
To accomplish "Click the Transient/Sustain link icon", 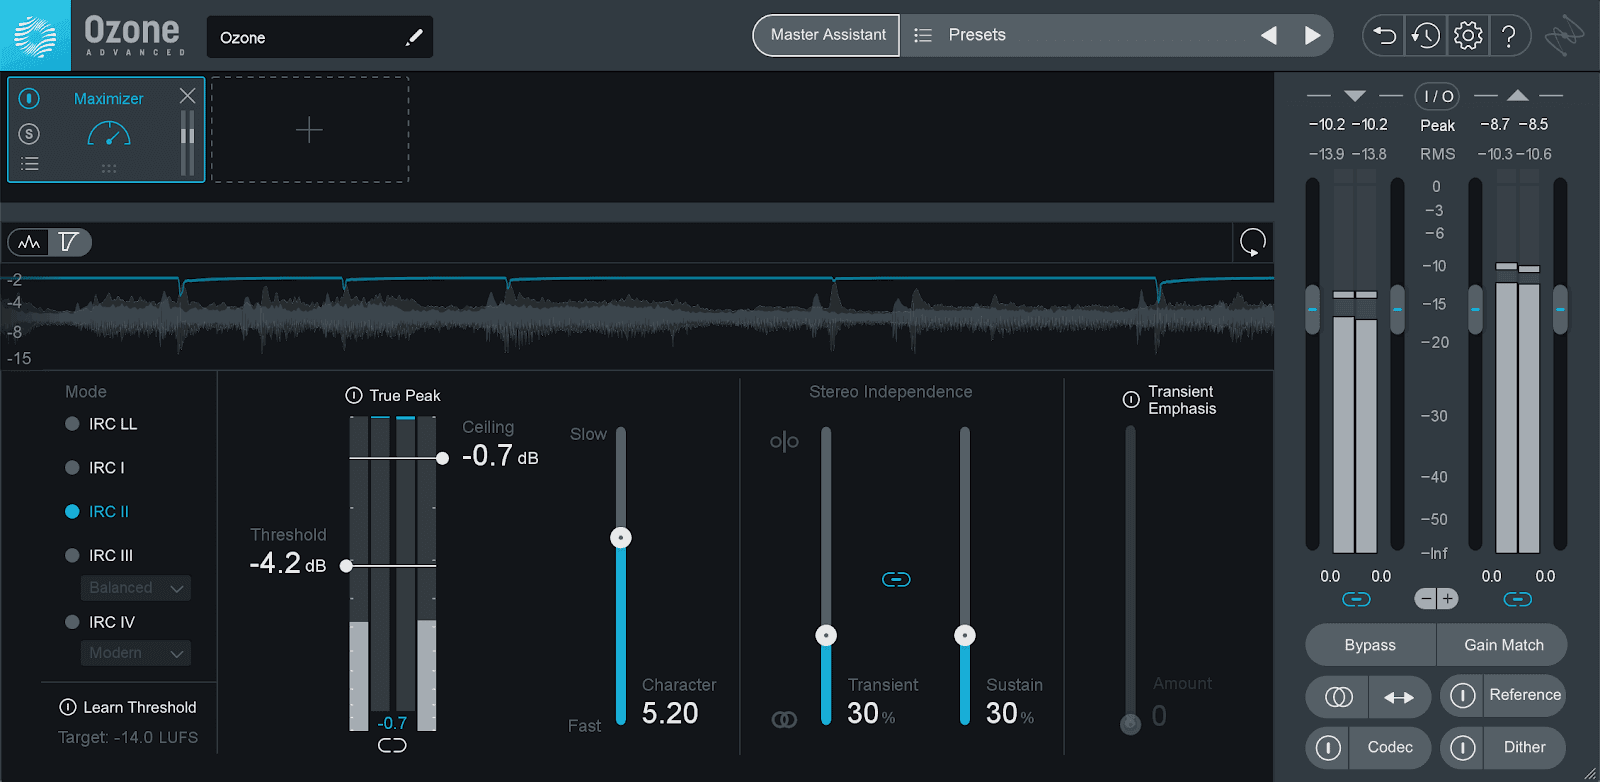I will [x=896, y=579].
